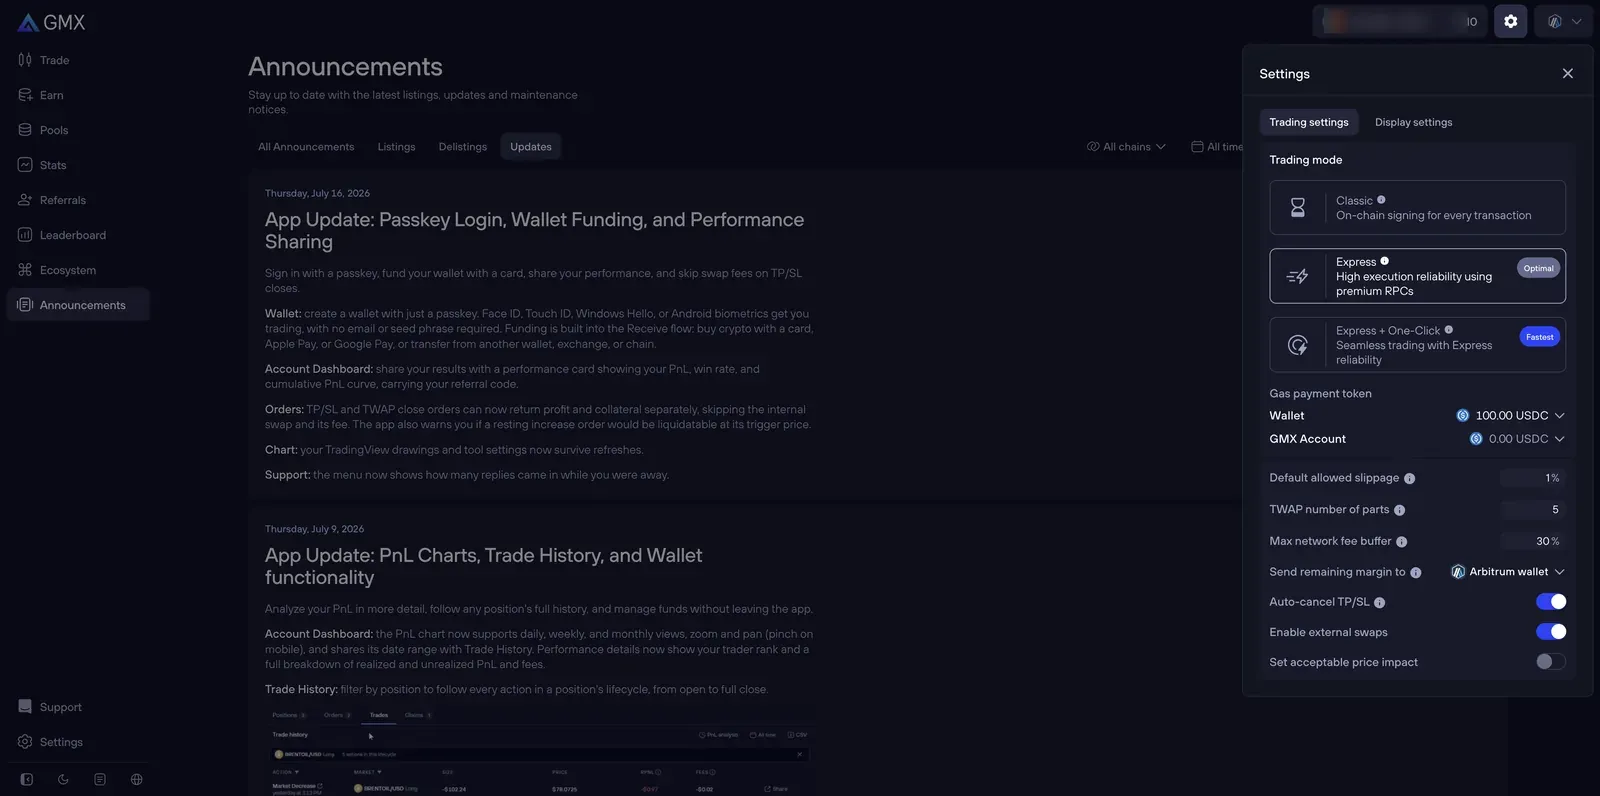The image size is (1600, 796).
Task: Select the All Announcements tab
Action: pos(306,147)
